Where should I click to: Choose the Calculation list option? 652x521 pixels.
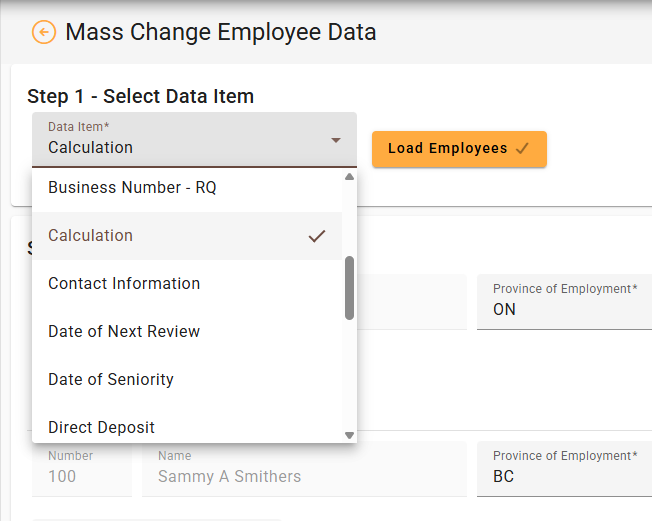pos(90,236)
